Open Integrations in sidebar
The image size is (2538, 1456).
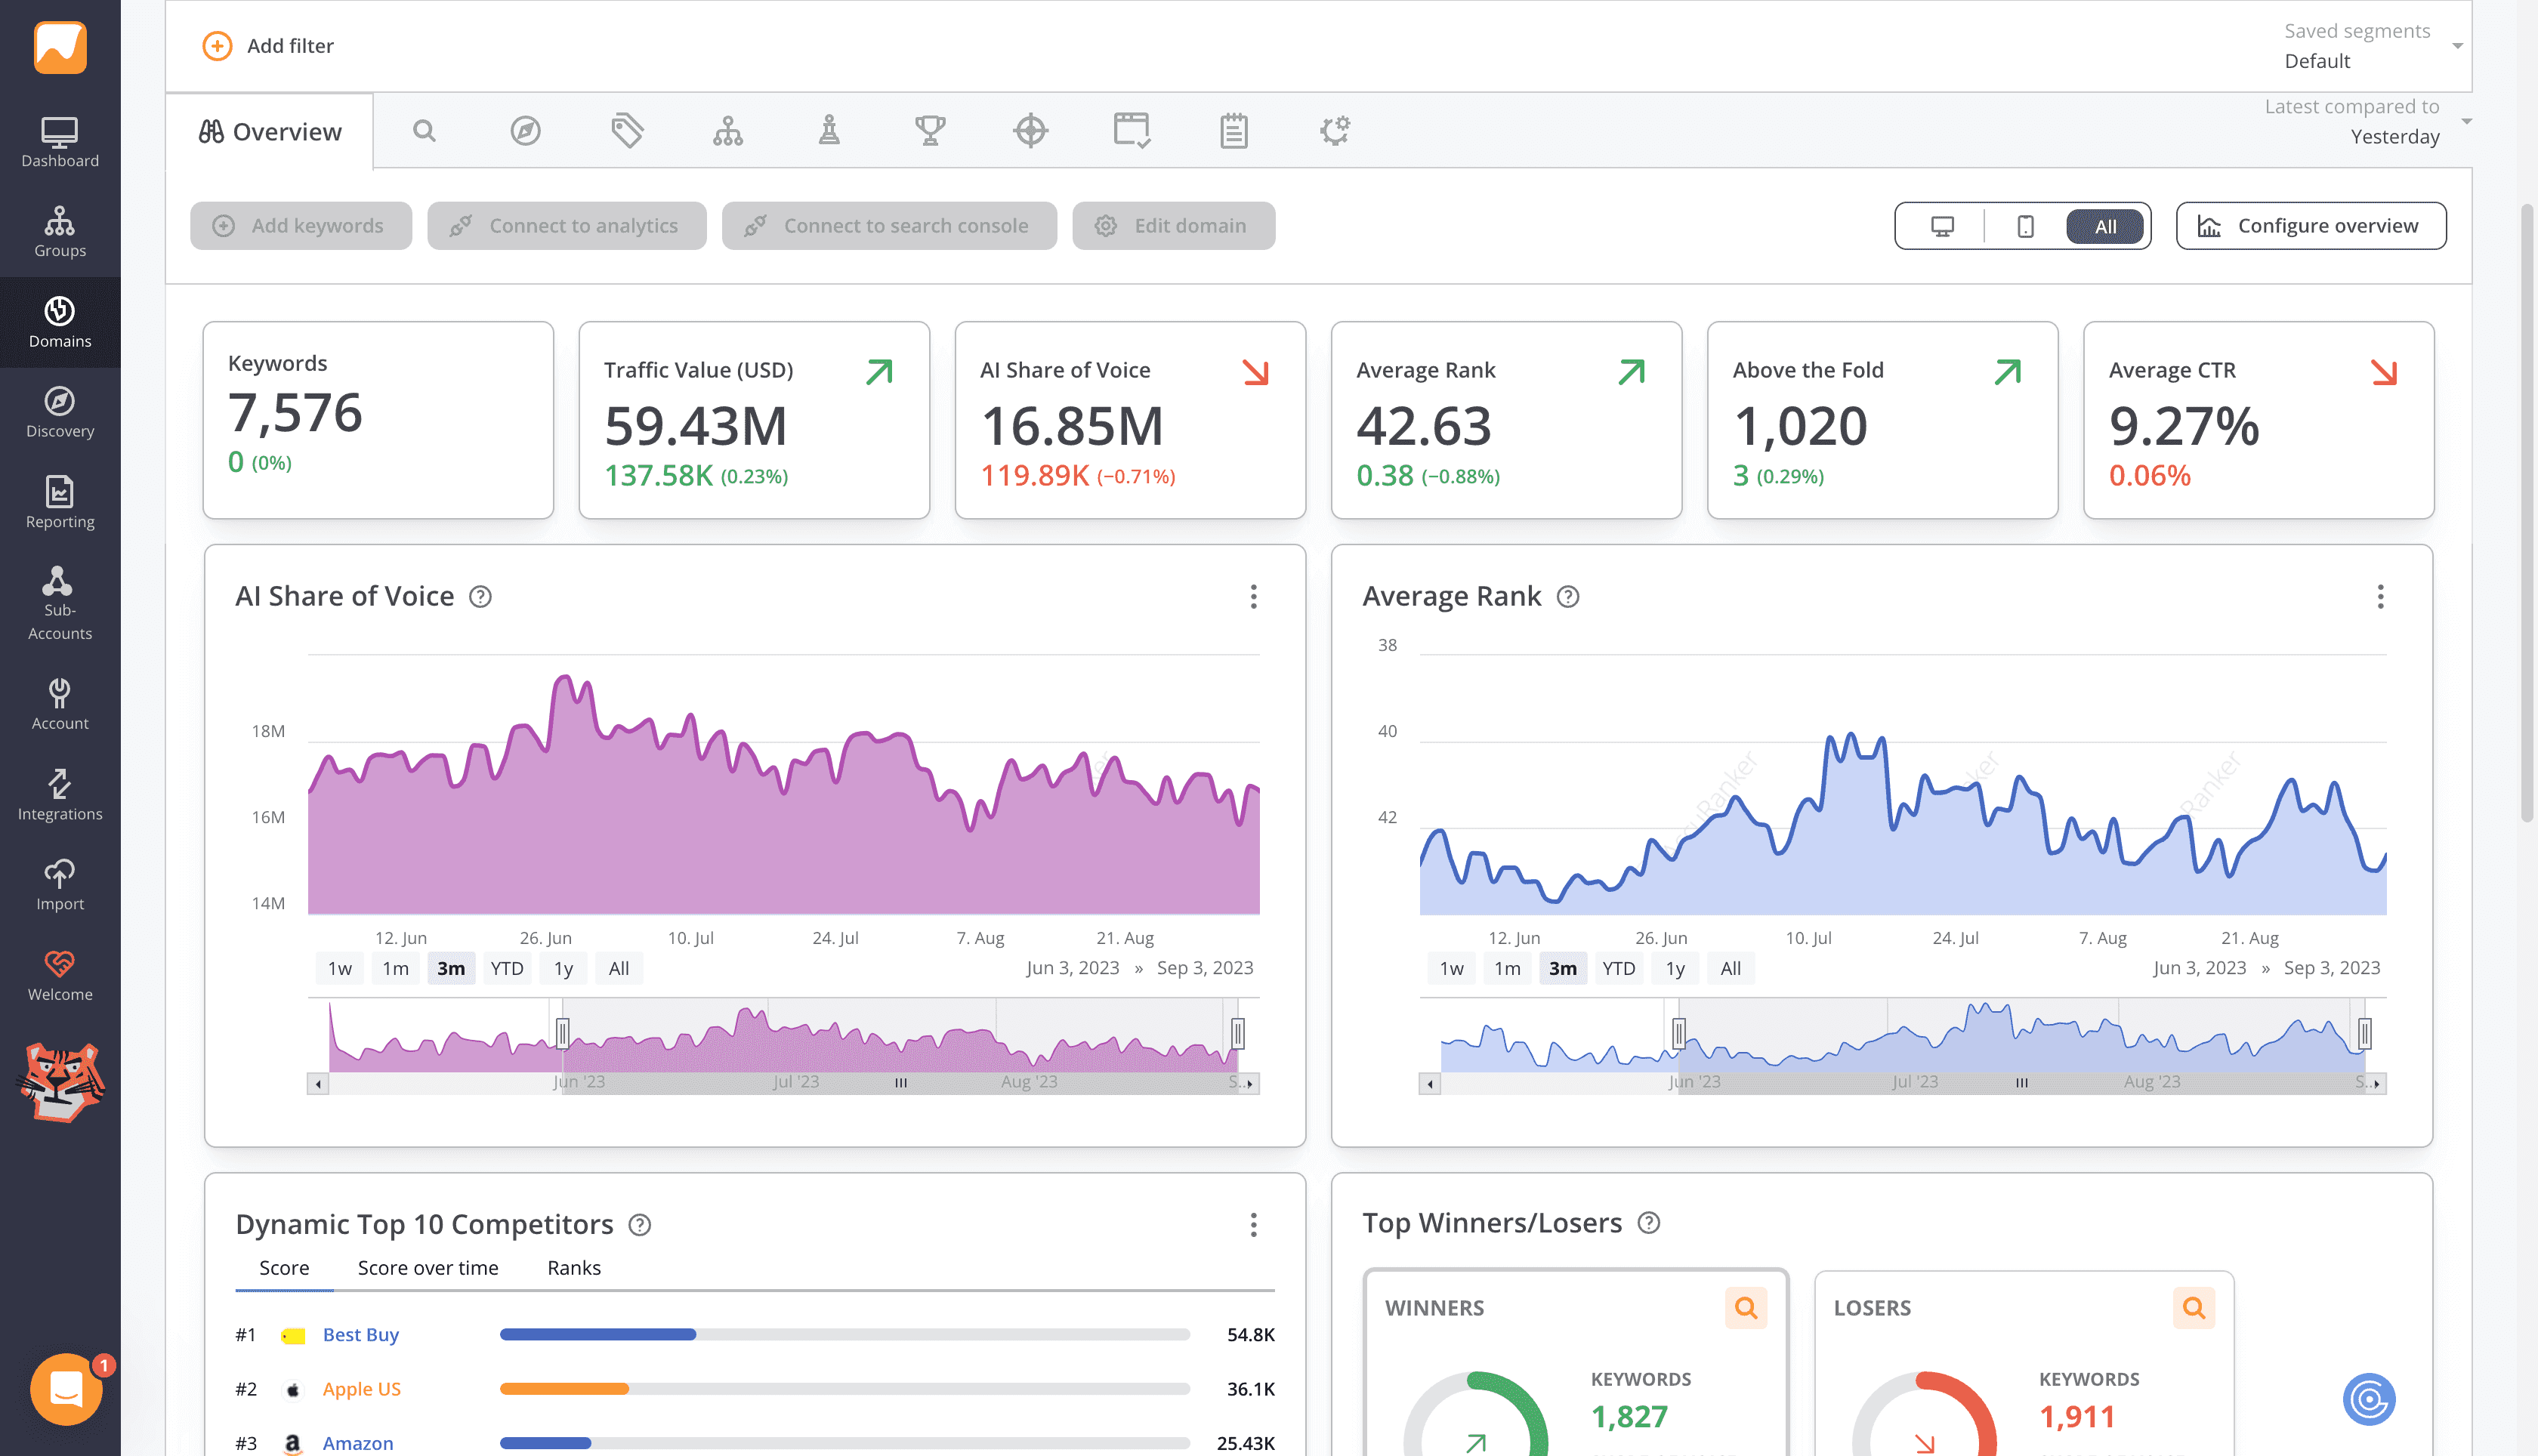tap(60, 795)
